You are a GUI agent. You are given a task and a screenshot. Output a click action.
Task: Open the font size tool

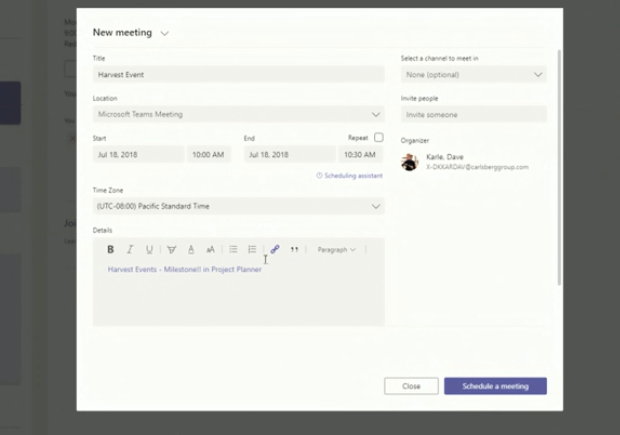point(210,250)
